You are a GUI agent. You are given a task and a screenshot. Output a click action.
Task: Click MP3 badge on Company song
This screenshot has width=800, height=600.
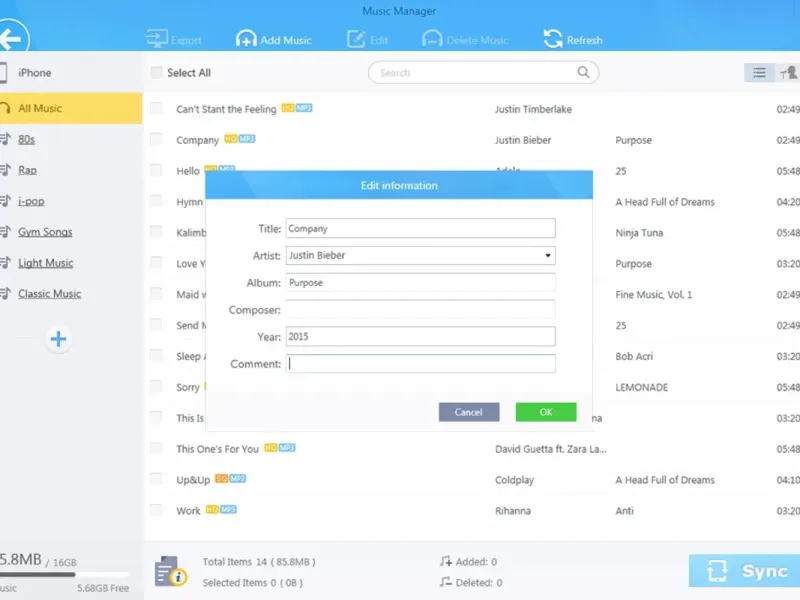[x=247, y=139]
